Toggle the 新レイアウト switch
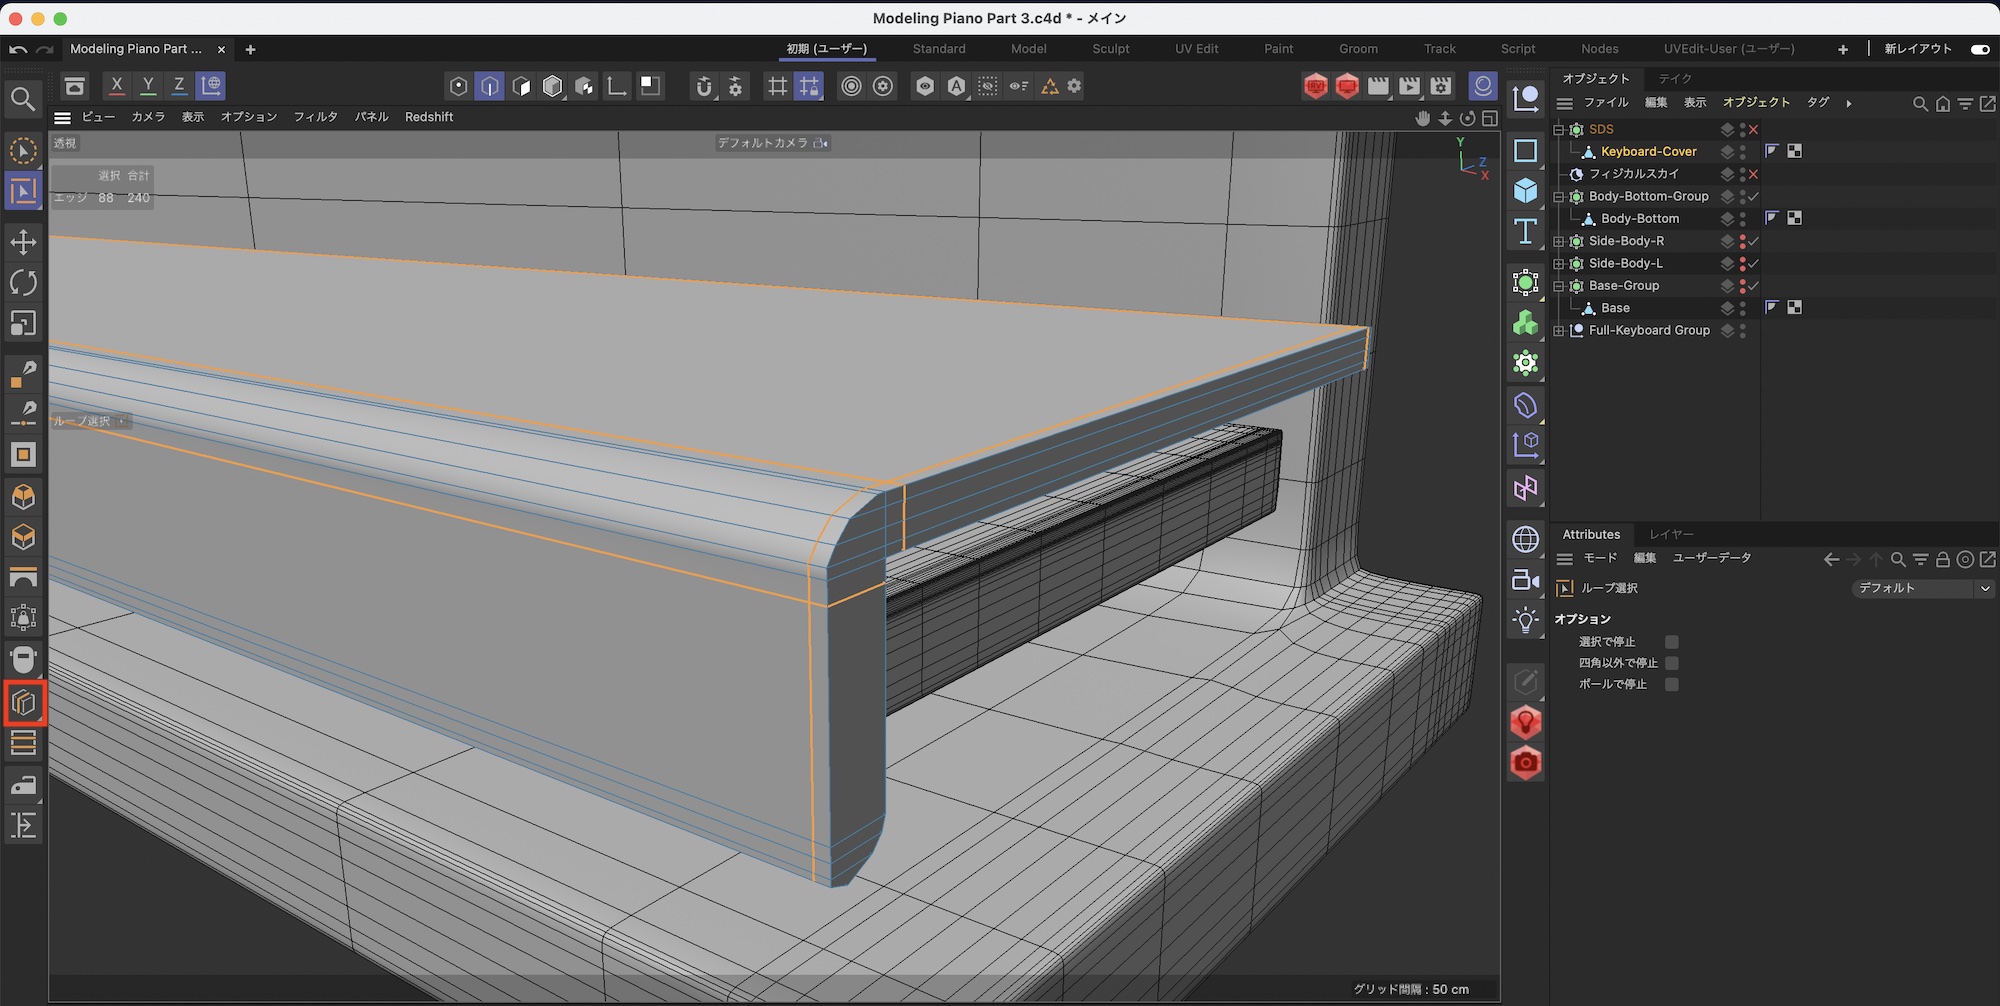This screenshot has height=1006, width=2000. pyautogui.click(x=1979, y=49)
